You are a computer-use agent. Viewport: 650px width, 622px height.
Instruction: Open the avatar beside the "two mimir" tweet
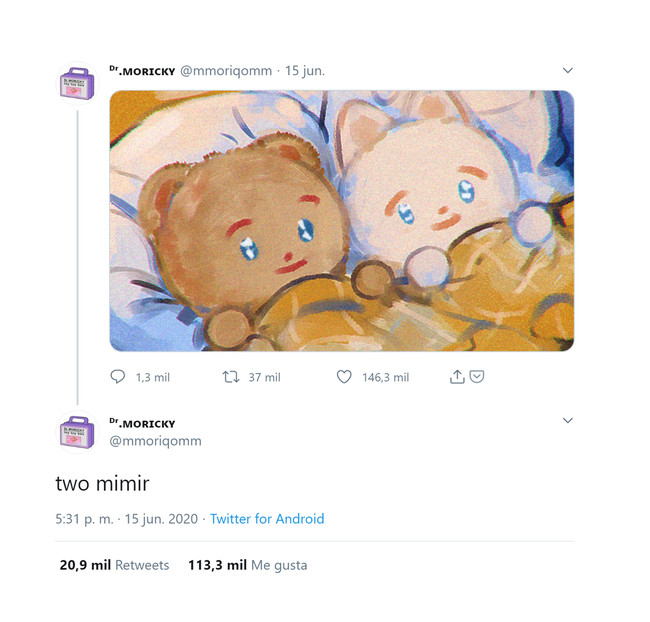click(77, 432)
